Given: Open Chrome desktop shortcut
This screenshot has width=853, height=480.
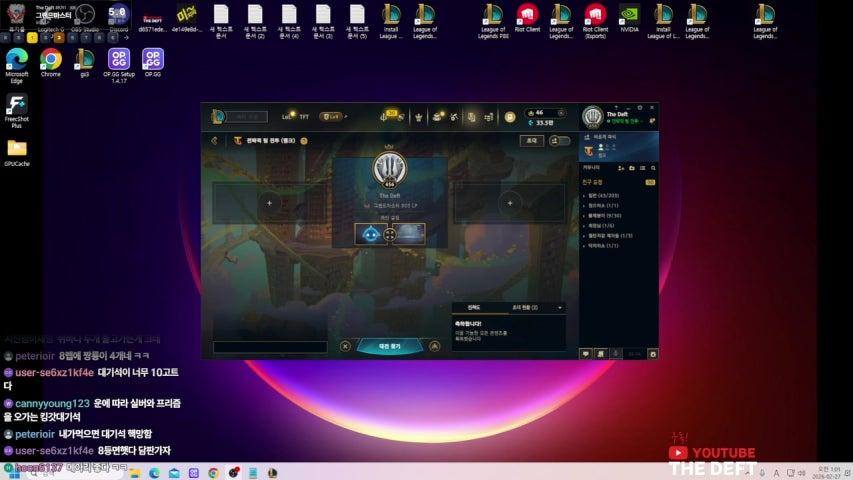Looking at the screenshot, I should 51,63.
